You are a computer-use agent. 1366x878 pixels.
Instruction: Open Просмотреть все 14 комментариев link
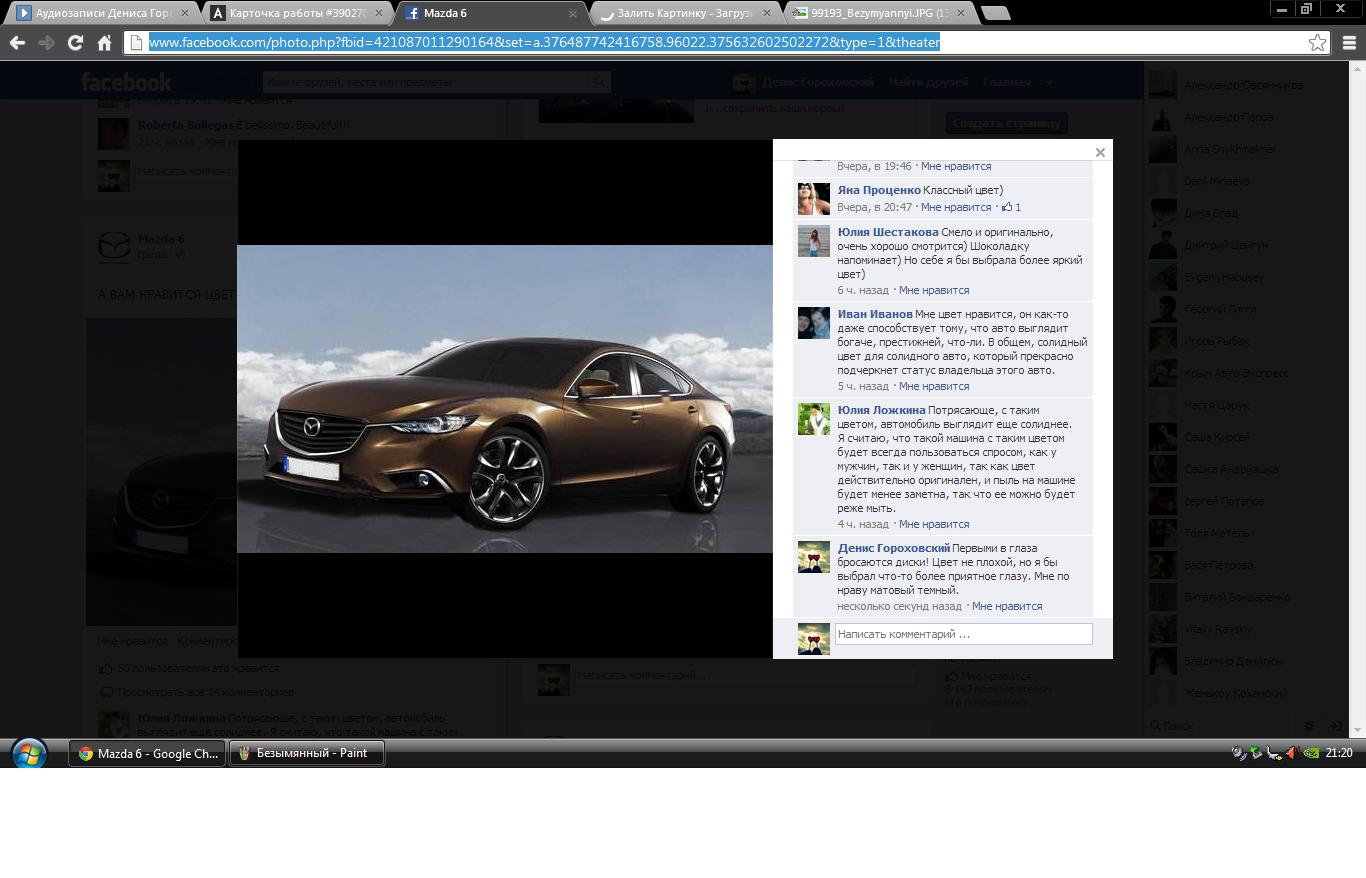click(x=205, y=692)
